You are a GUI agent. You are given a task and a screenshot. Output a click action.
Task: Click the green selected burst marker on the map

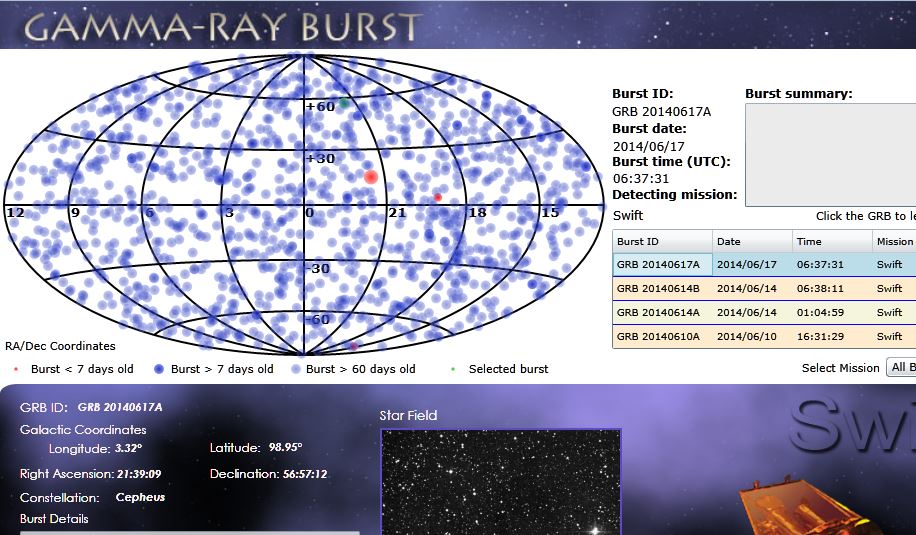pyautogui.click(x=344, y=102)
